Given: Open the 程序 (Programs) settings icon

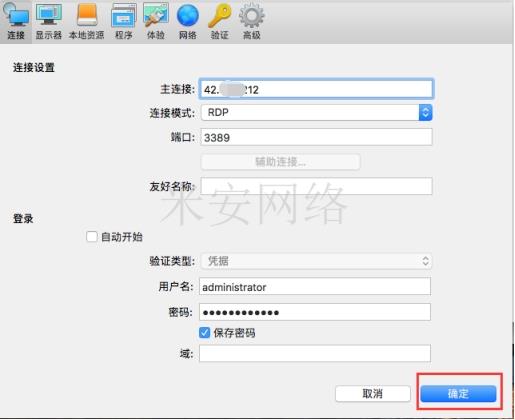Looking at the screenshot, I should click(x=124, y=21).
